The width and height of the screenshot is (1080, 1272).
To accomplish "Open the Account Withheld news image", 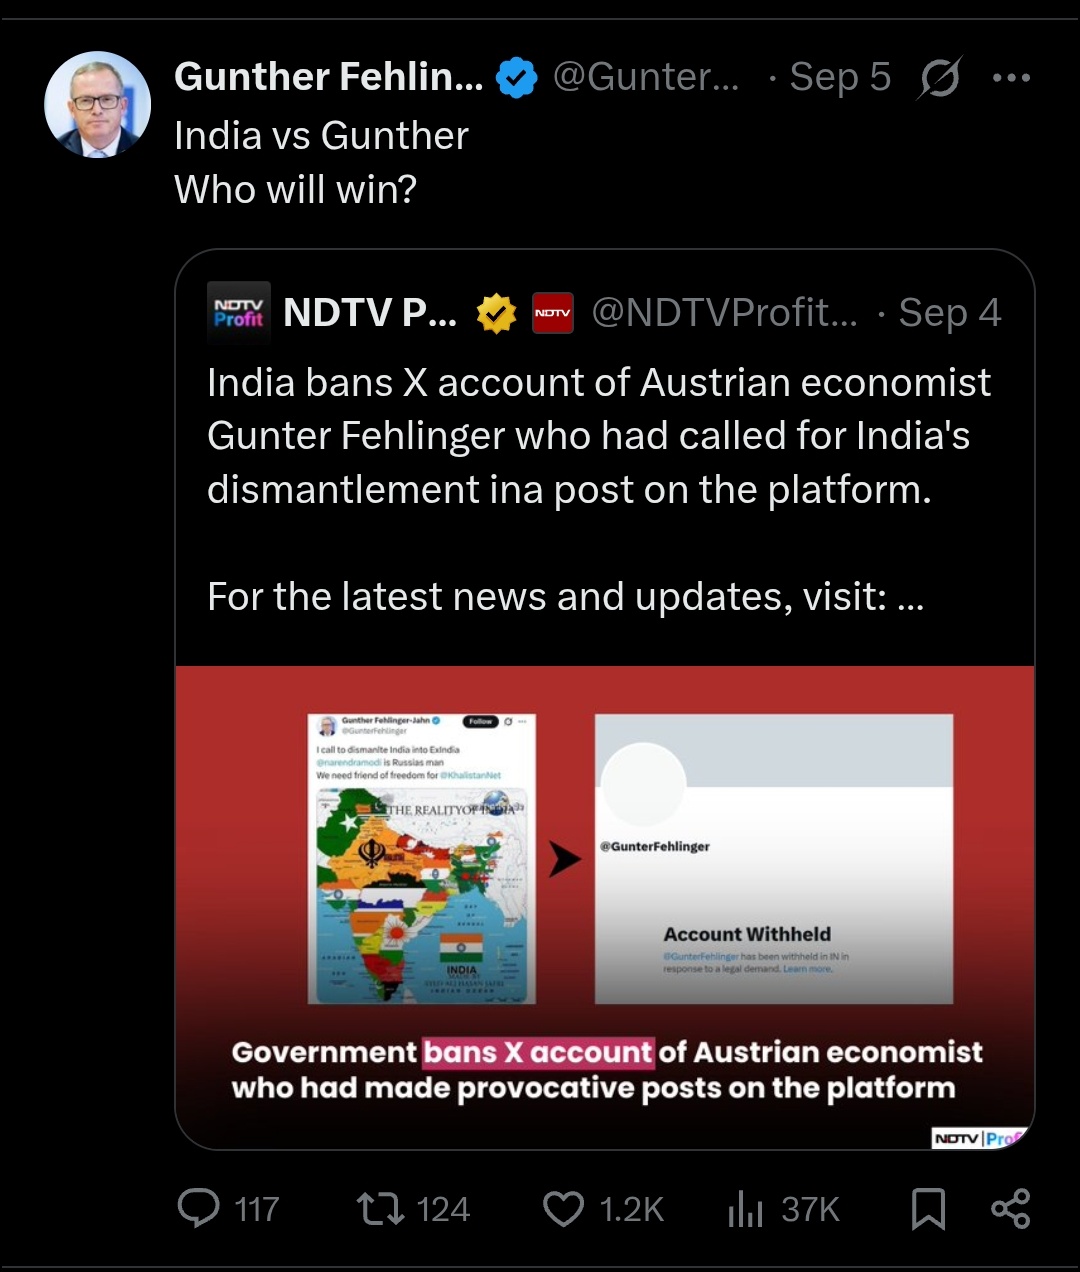I will (605, 907).
